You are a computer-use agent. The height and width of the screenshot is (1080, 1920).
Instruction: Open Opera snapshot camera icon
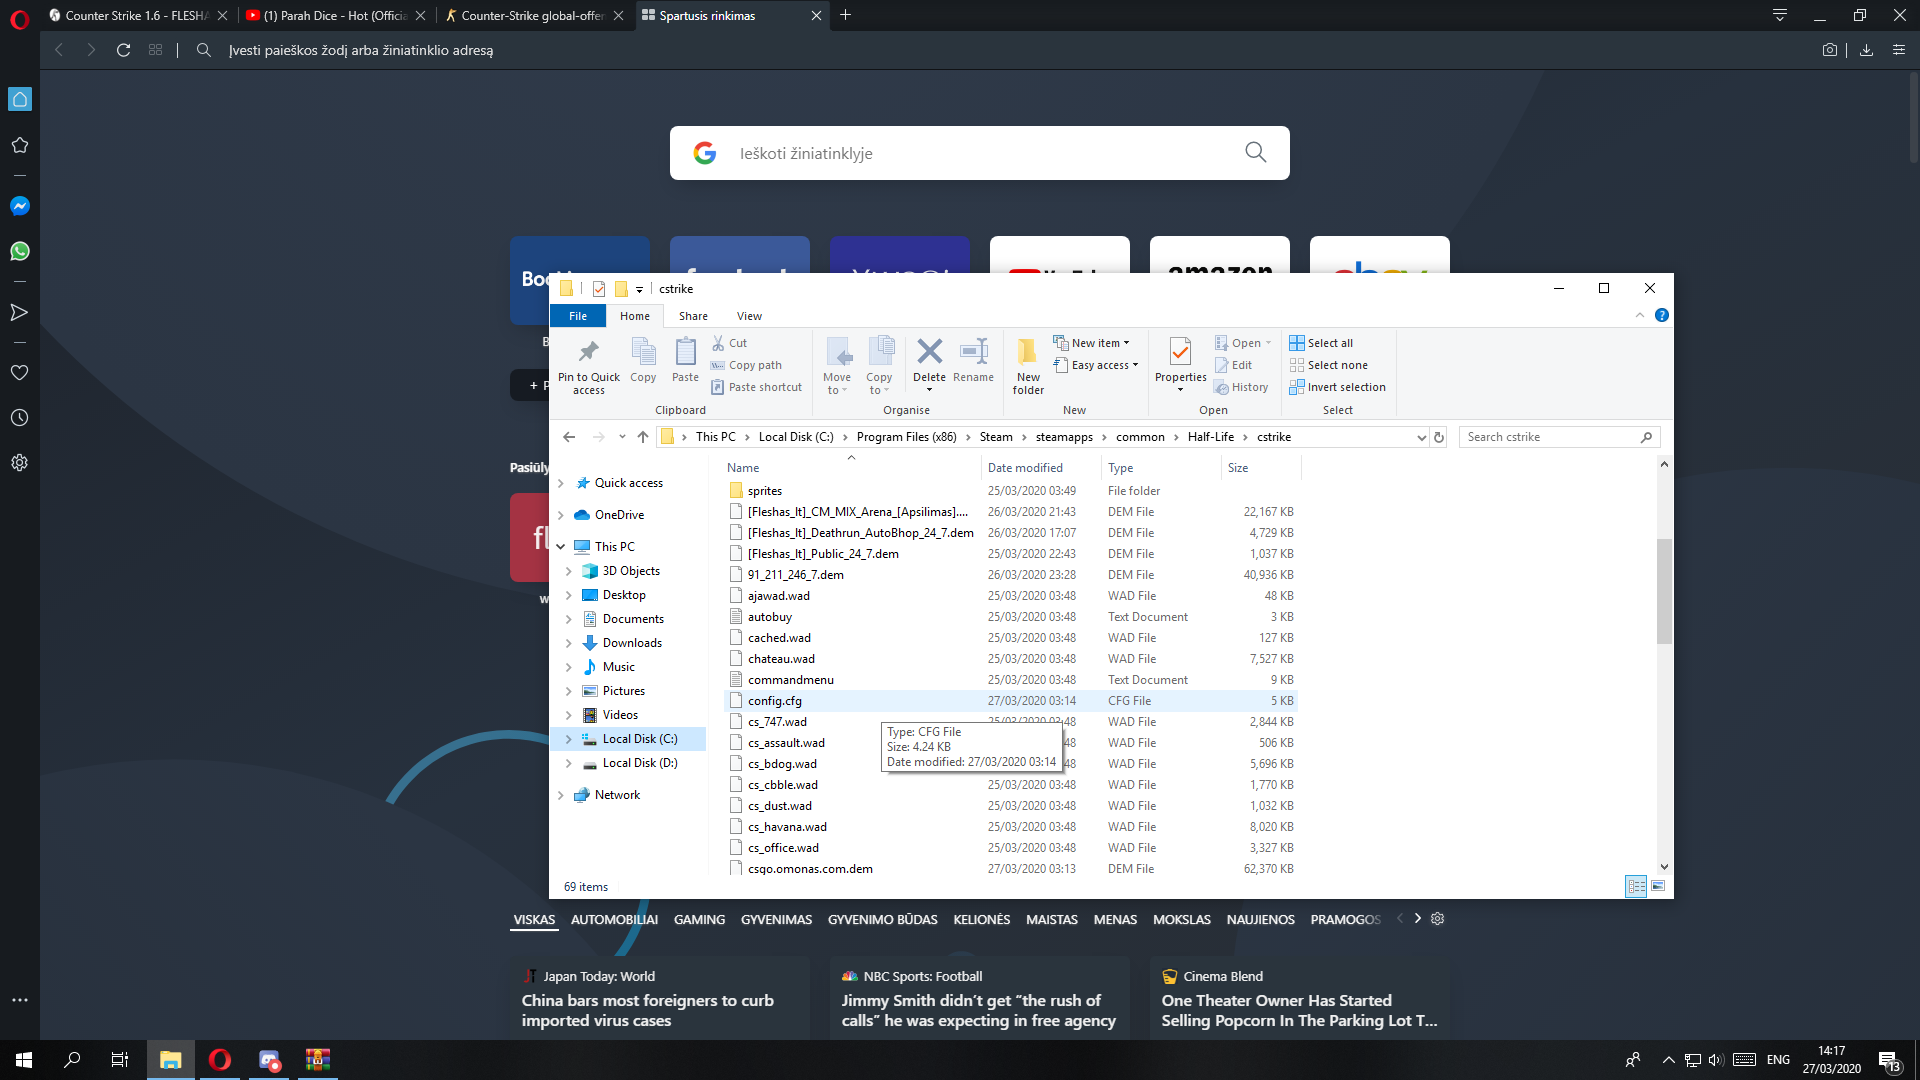tap(1829, 50)
